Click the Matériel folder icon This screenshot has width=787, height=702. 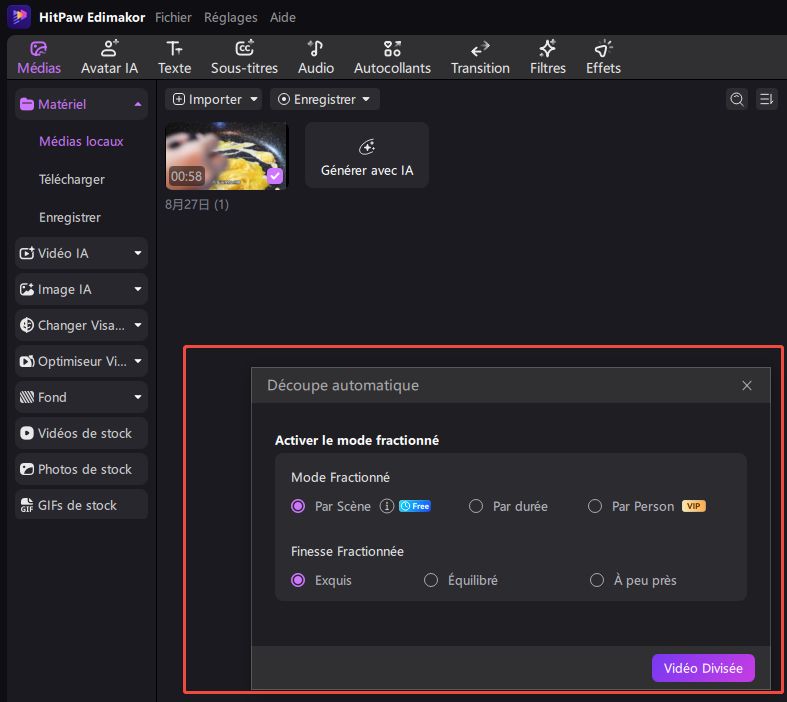click(x=26, y=104)
